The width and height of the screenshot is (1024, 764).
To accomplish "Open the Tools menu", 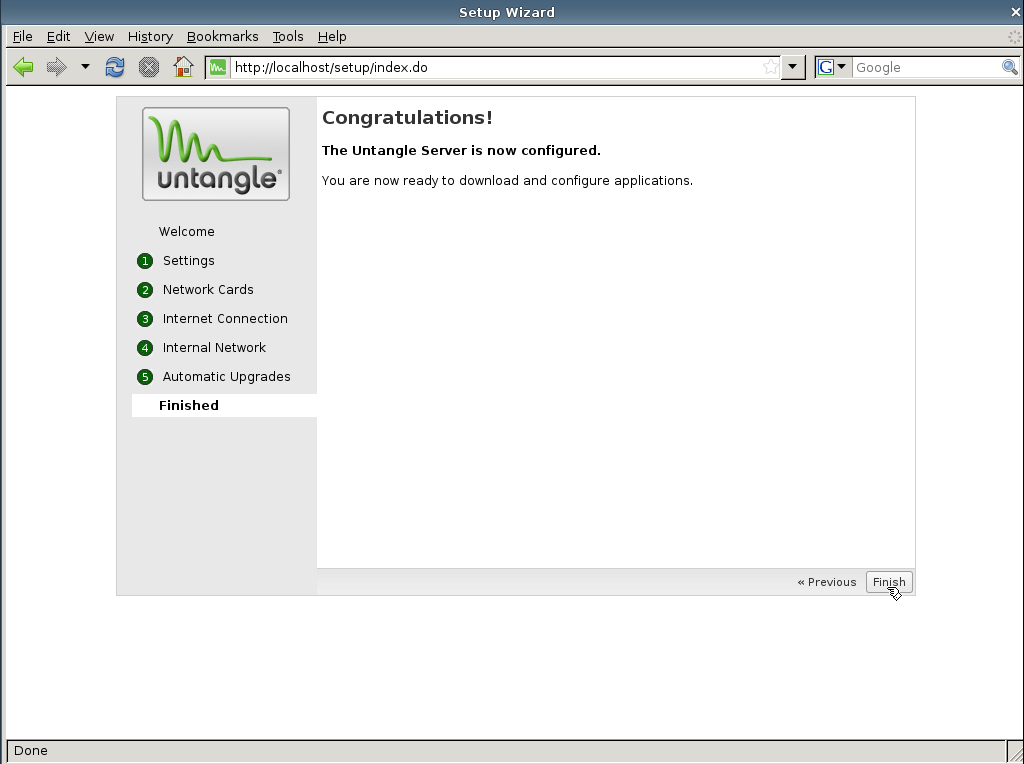I will coord(288,37).
